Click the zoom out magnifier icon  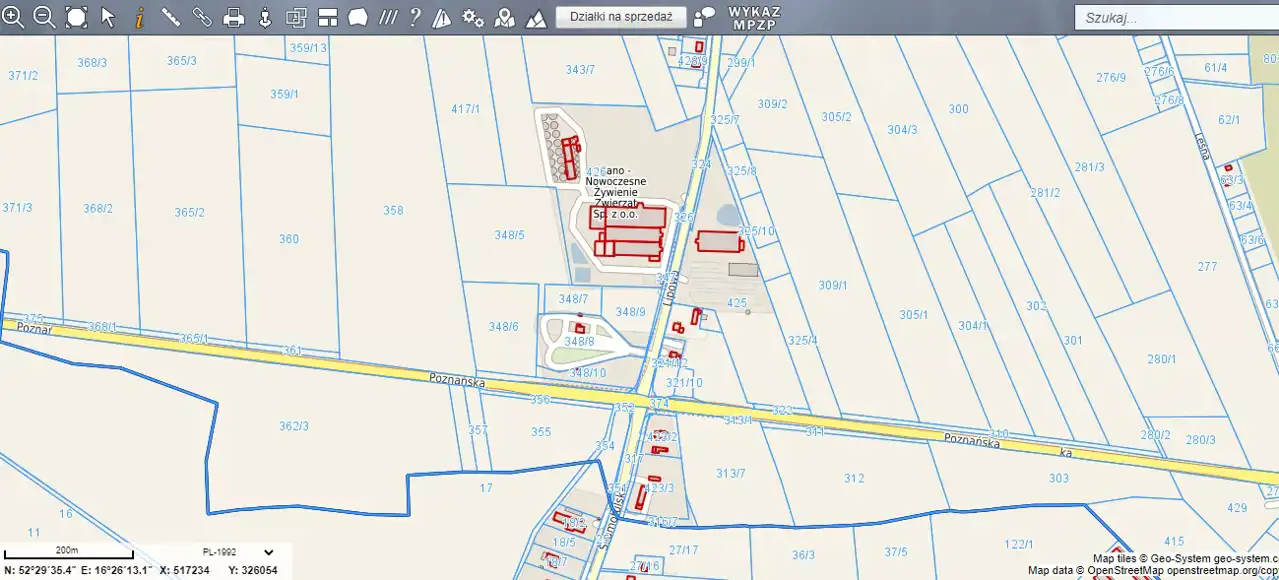tap(45, 17)
